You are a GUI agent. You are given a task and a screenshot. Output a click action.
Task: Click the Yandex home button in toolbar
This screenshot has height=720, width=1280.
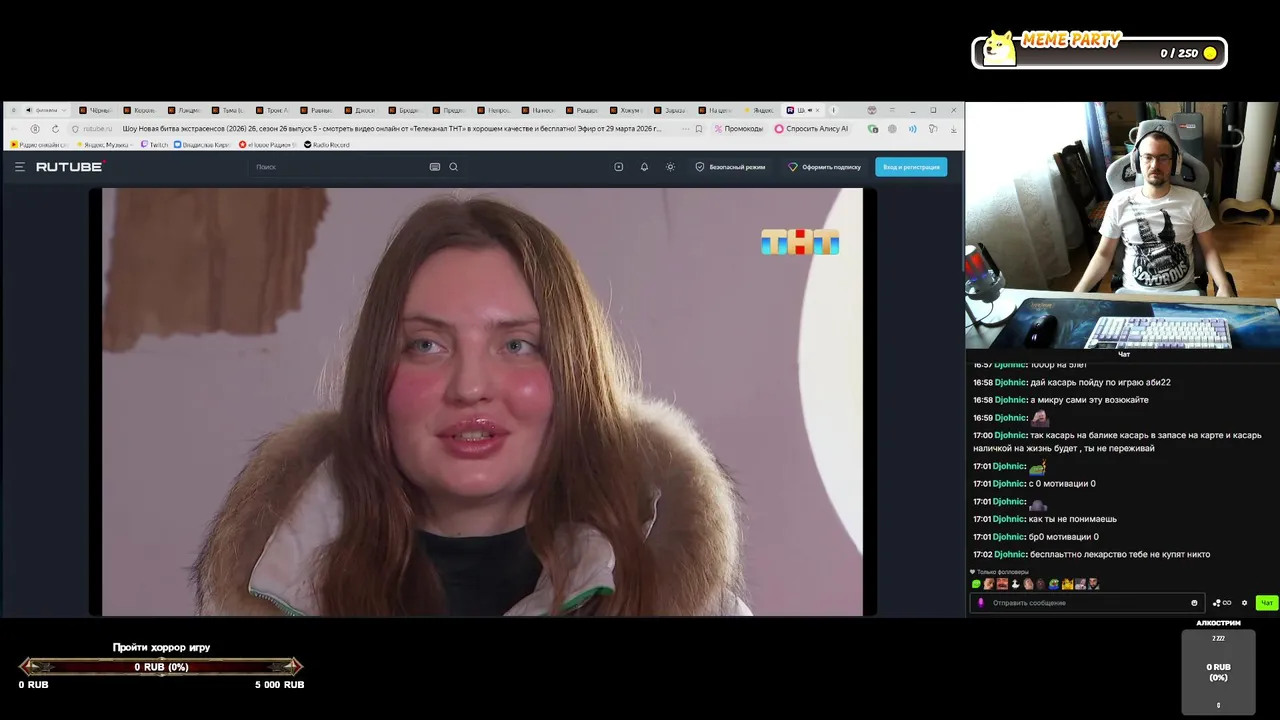(35, 129)
